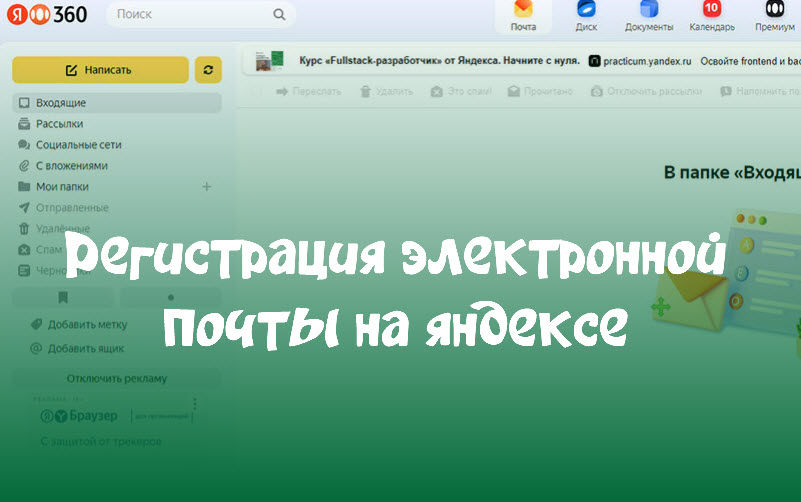Add a new folder with plus icon

206,187
